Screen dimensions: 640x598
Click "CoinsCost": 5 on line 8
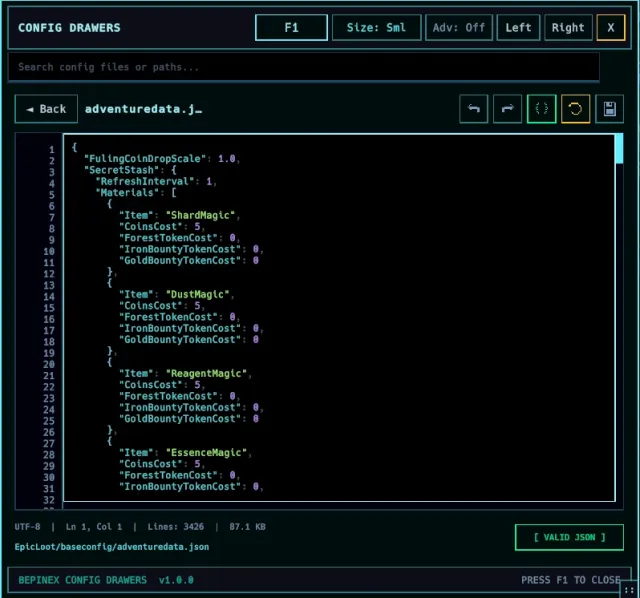[160, 227]
